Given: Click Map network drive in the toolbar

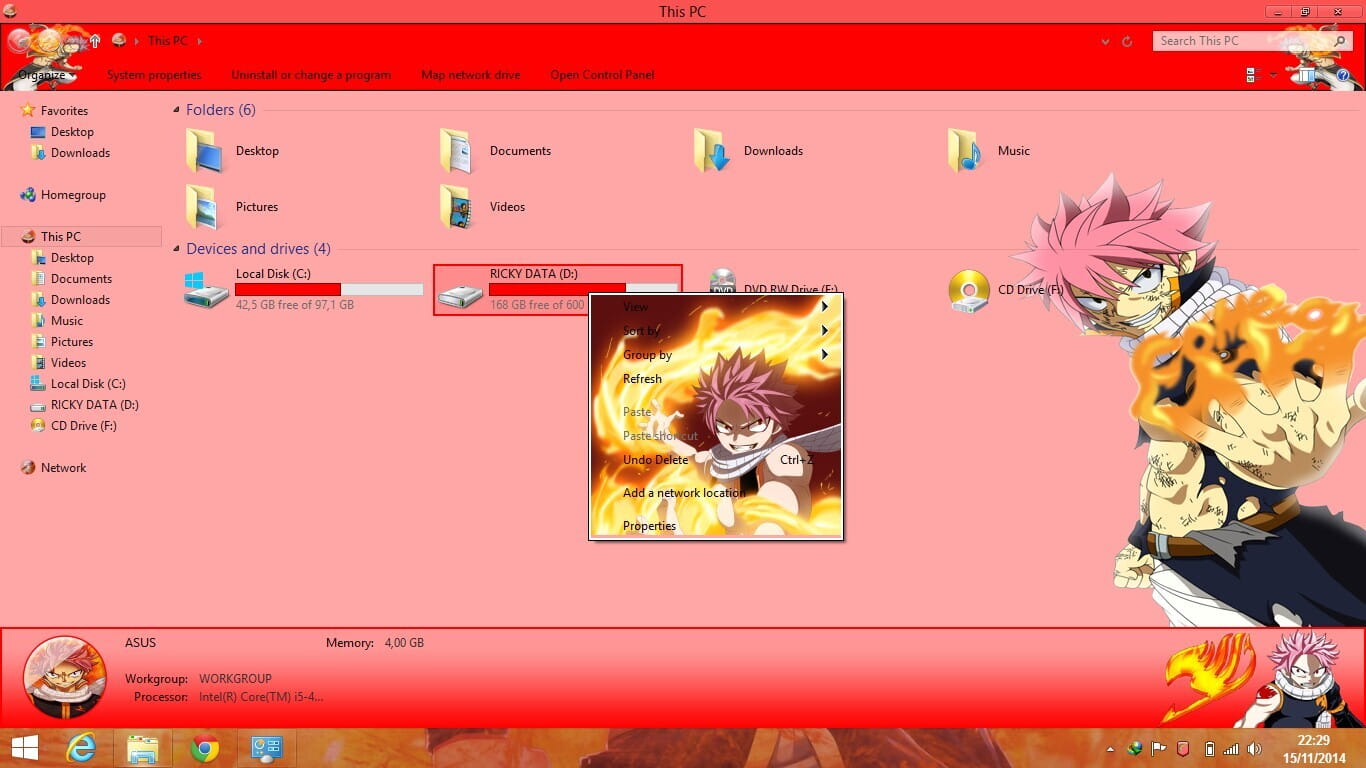Looking at the screenshot, I should tap(470, 75).
